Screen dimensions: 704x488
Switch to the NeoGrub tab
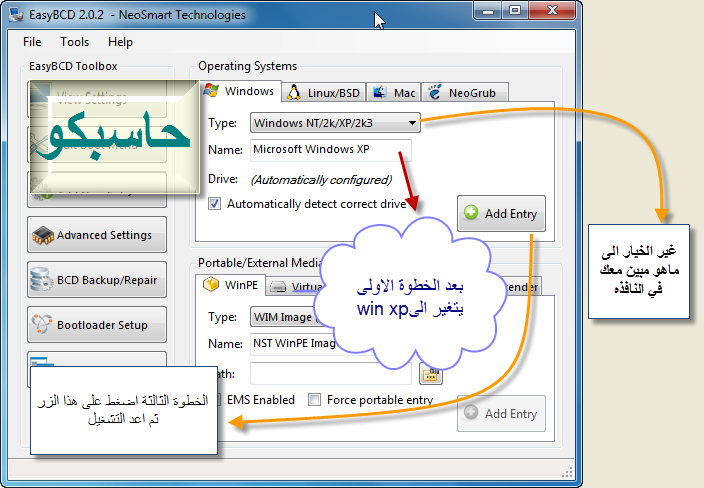click(x=464, y=93)
